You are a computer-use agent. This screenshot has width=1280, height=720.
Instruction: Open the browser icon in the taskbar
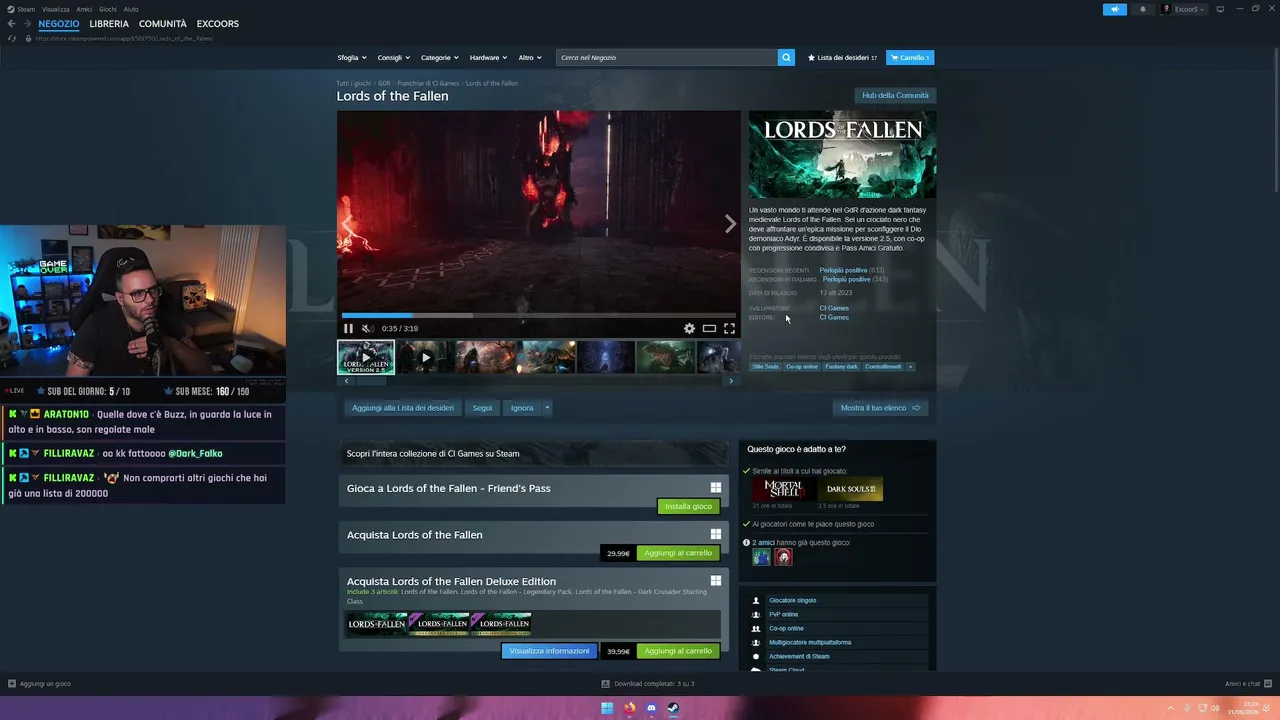pos(629,708)
